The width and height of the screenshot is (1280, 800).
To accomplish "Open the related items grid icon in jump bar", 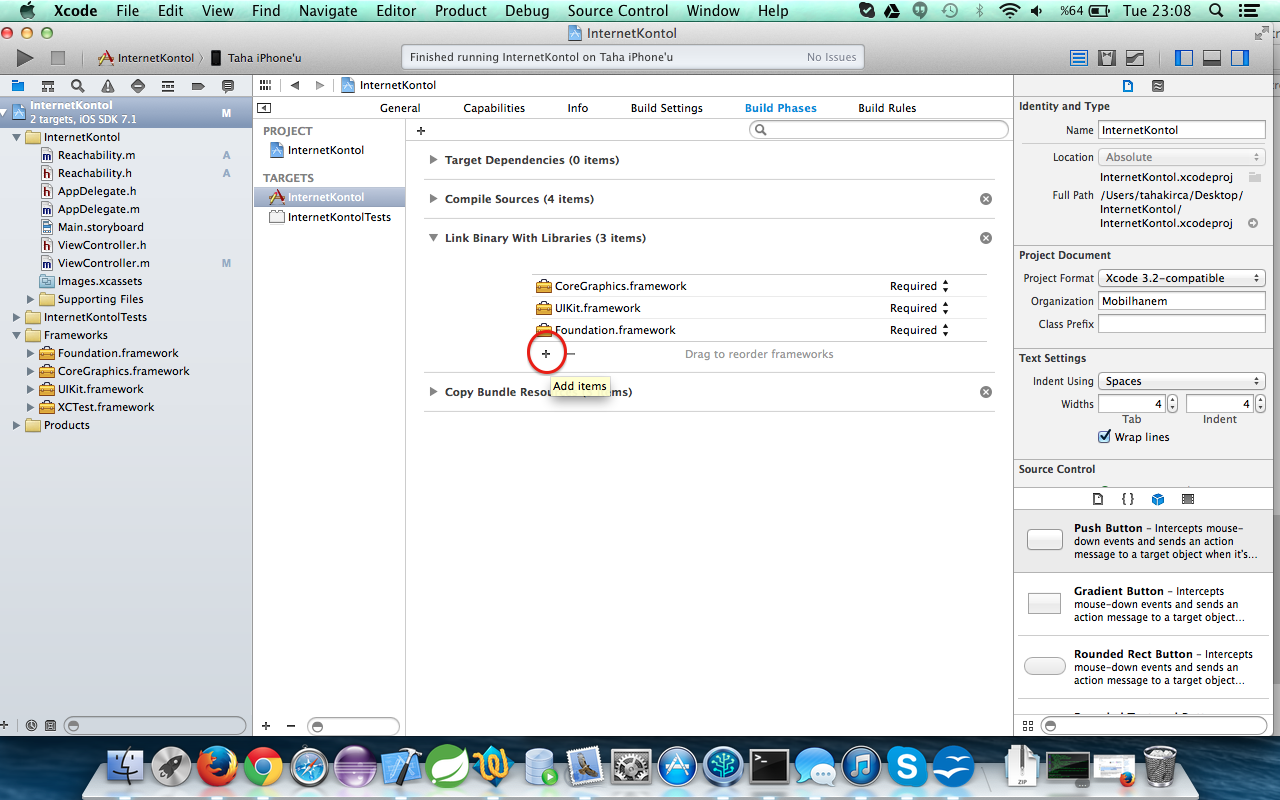I will [265, 85].
